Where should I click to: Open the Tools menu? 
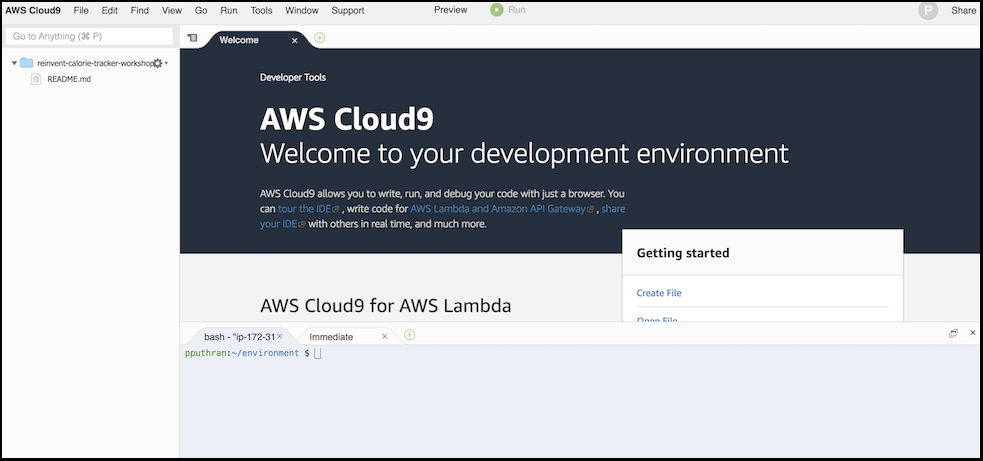click(x=261, y=11)
